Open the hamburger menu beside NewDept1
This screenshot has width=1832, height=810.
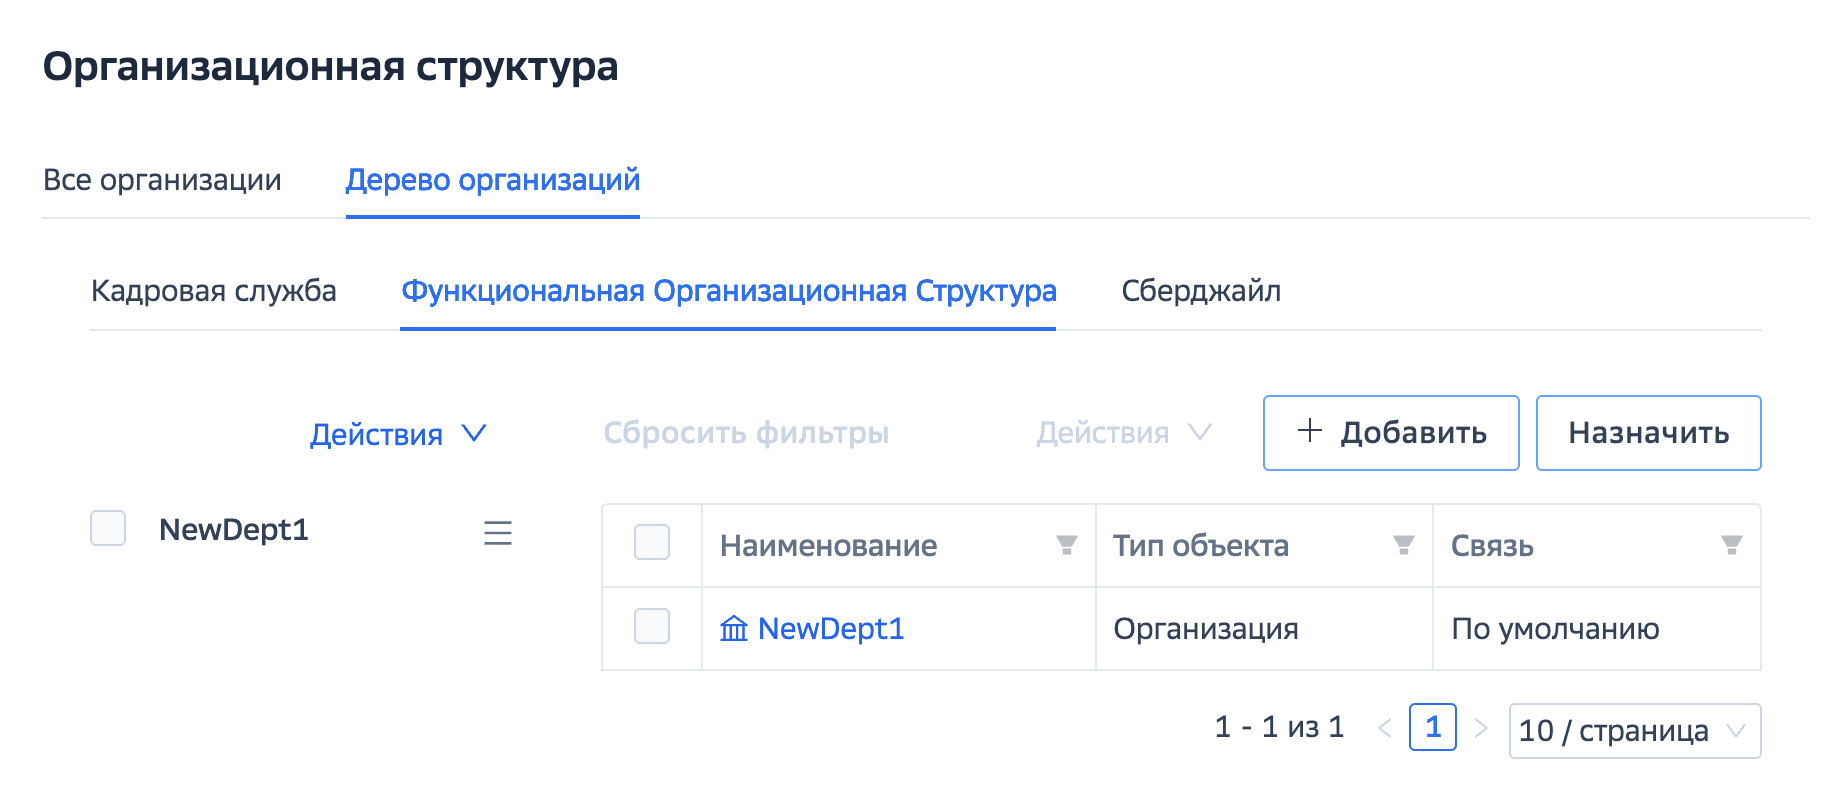coord(497,533)
